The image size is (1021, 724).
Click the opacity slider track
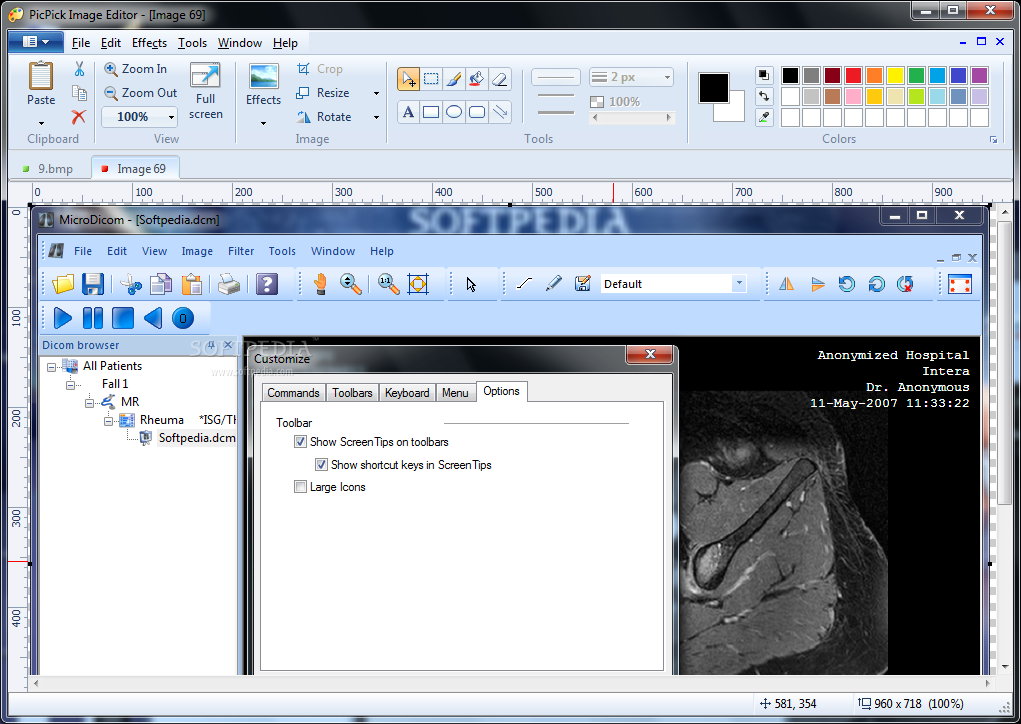point(632,118)
